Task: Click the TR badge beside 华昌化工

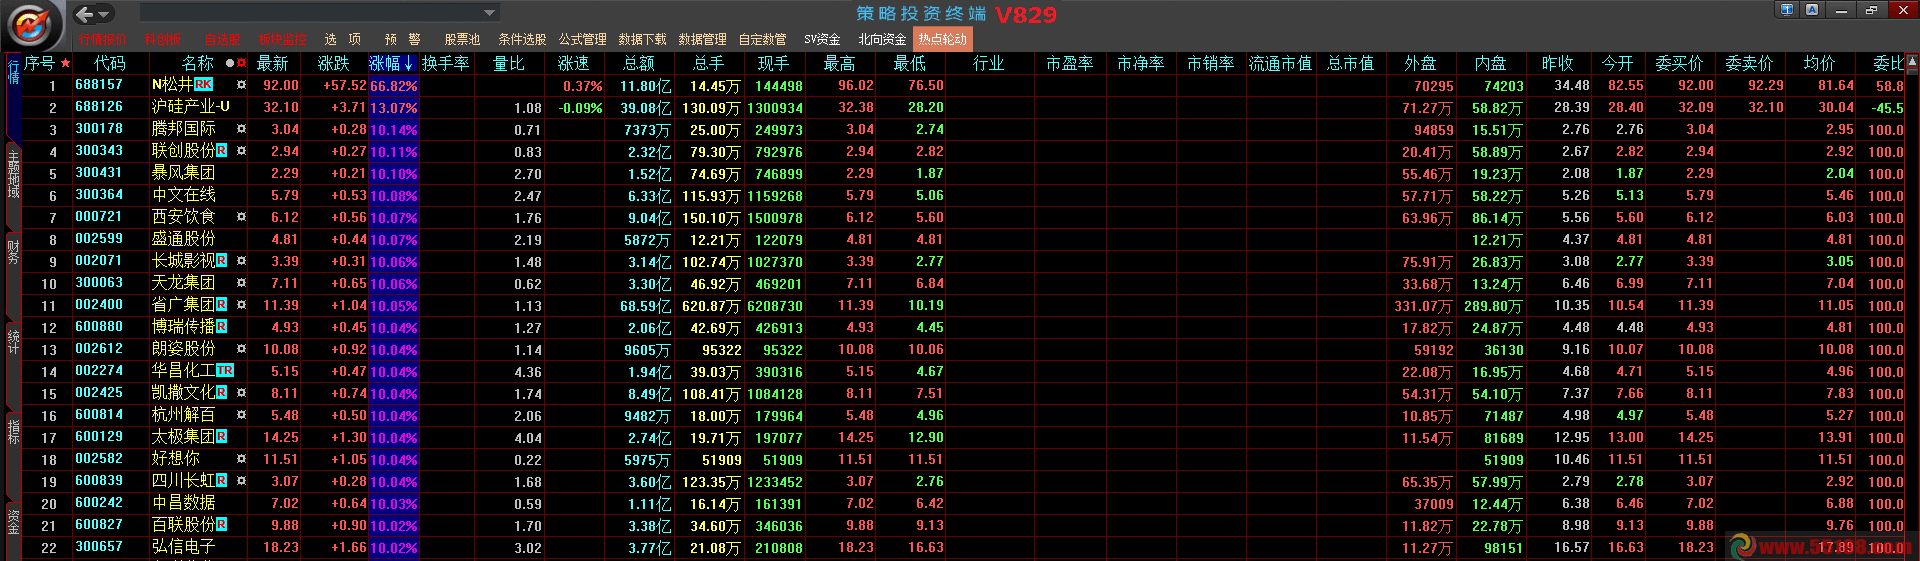Action: pos(225,371)
